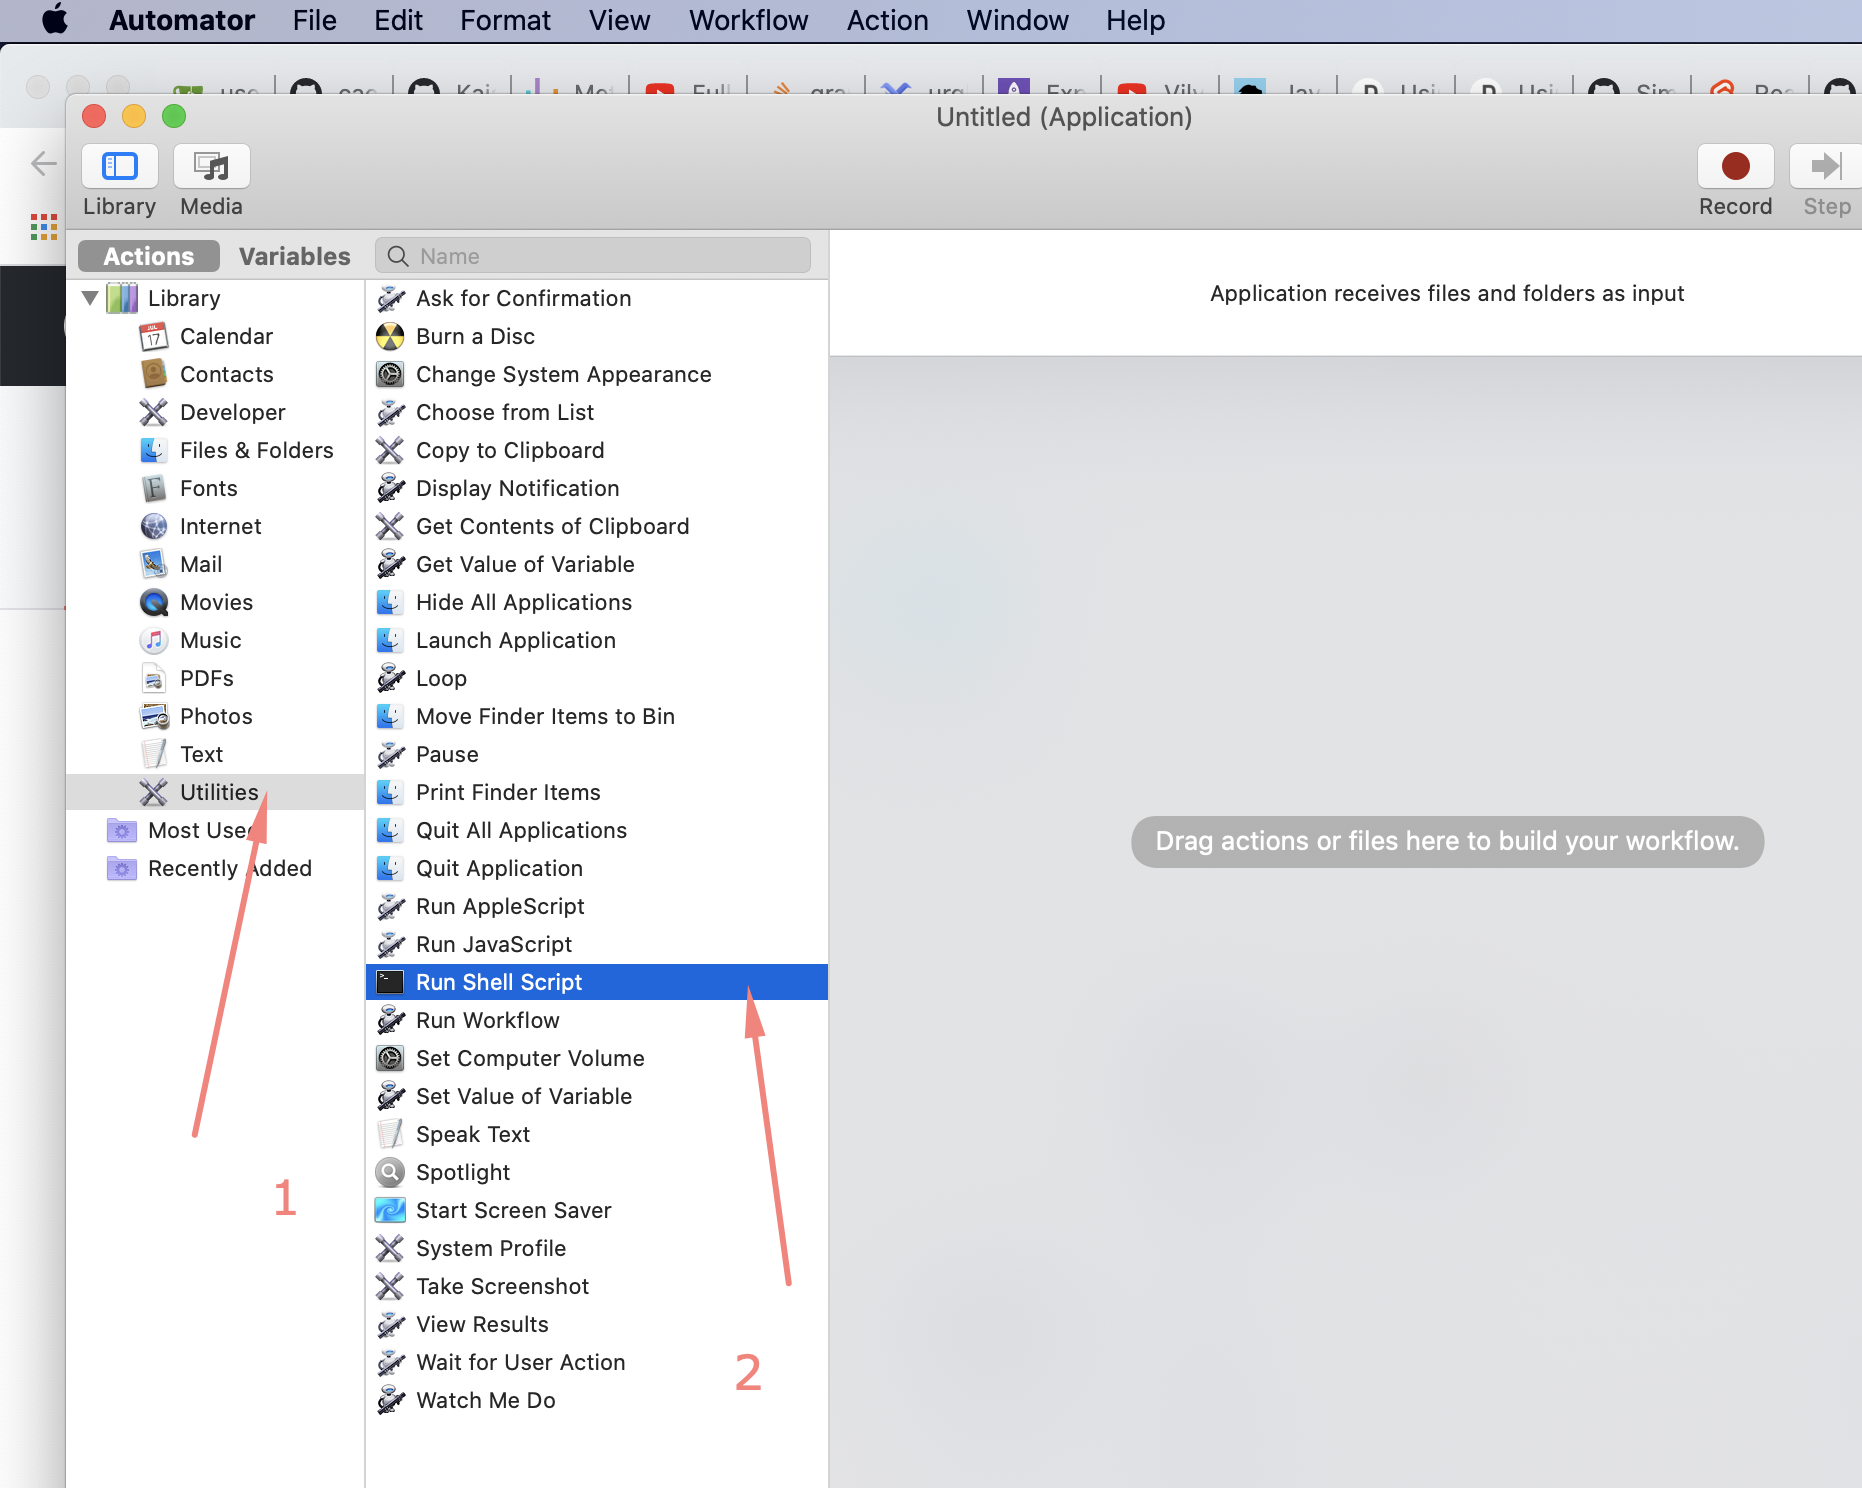Image resolution: width=1862 pixels, height=1488 pixels.
Task: Click Watch Me Do robot icon
Action: click(390, 1400)
